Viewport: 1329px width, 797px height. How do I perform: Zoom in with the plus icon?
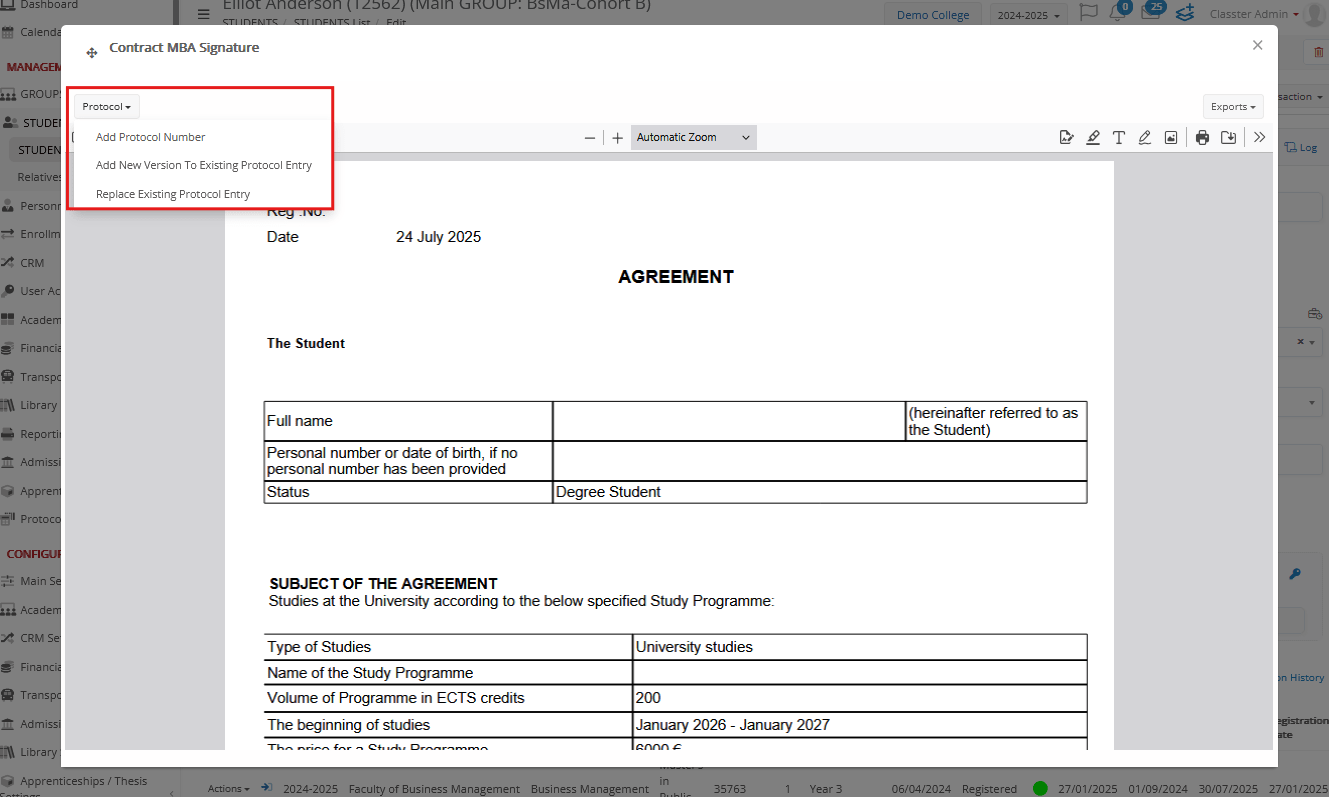point(618,138)
